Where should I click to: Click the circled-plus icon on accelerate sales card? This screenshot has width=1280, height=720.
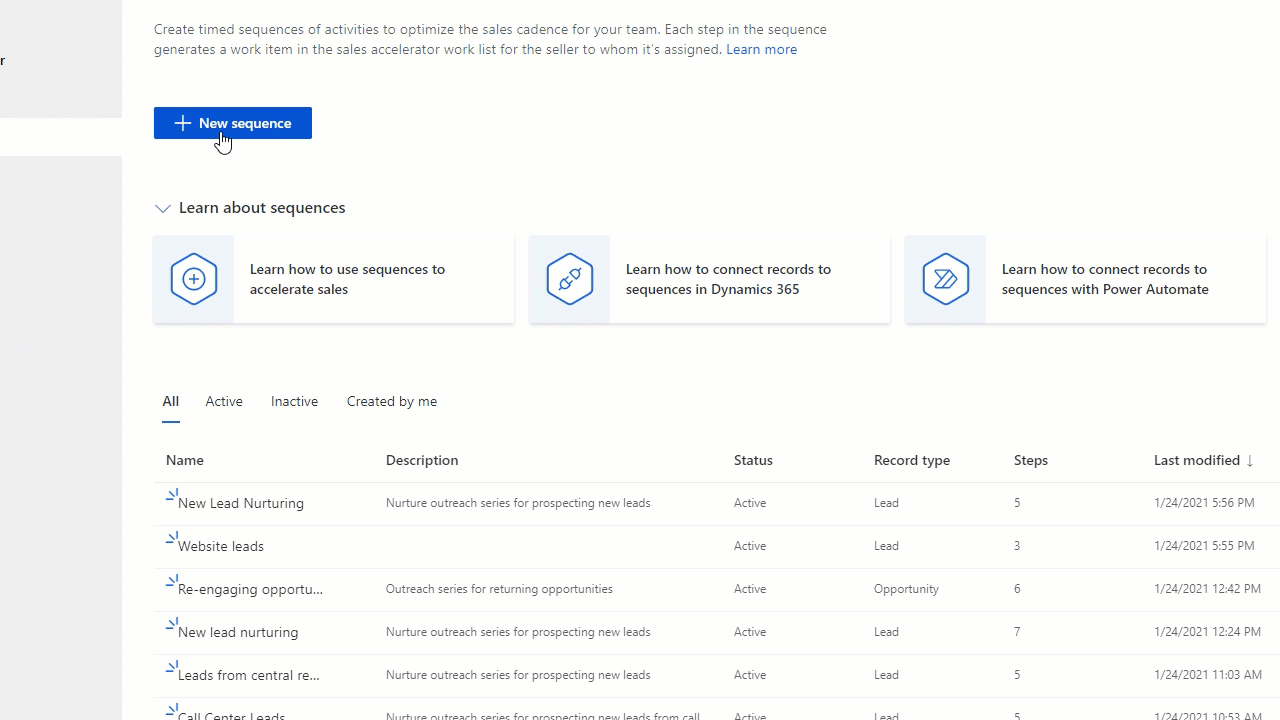coord(193,279)
